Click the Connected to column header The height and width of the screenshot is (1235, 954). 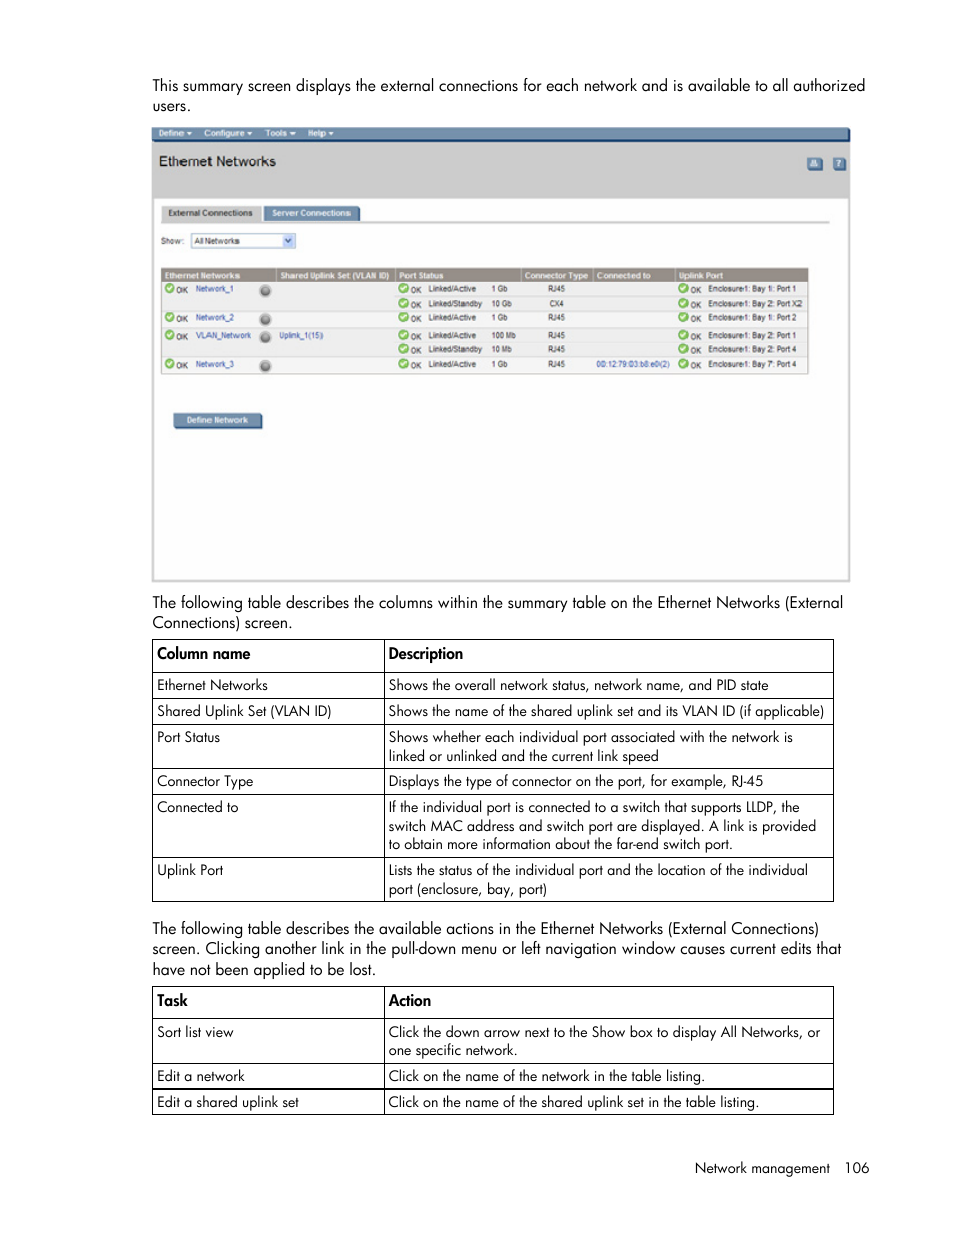tap(633, 275)
